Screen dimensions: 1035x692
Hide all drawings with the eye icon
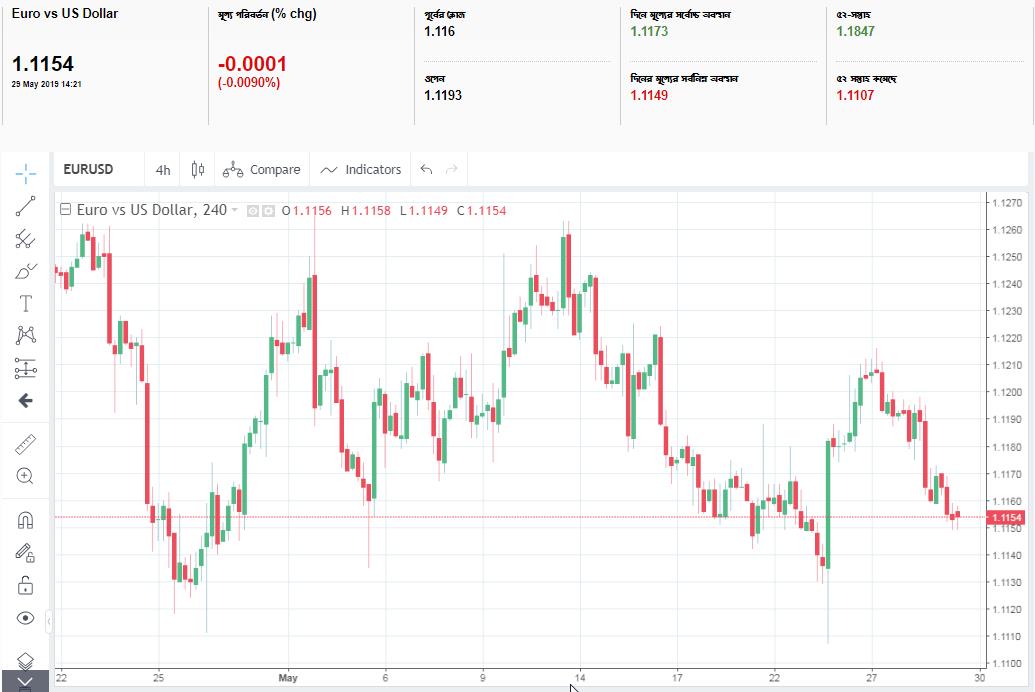point(26,618)
